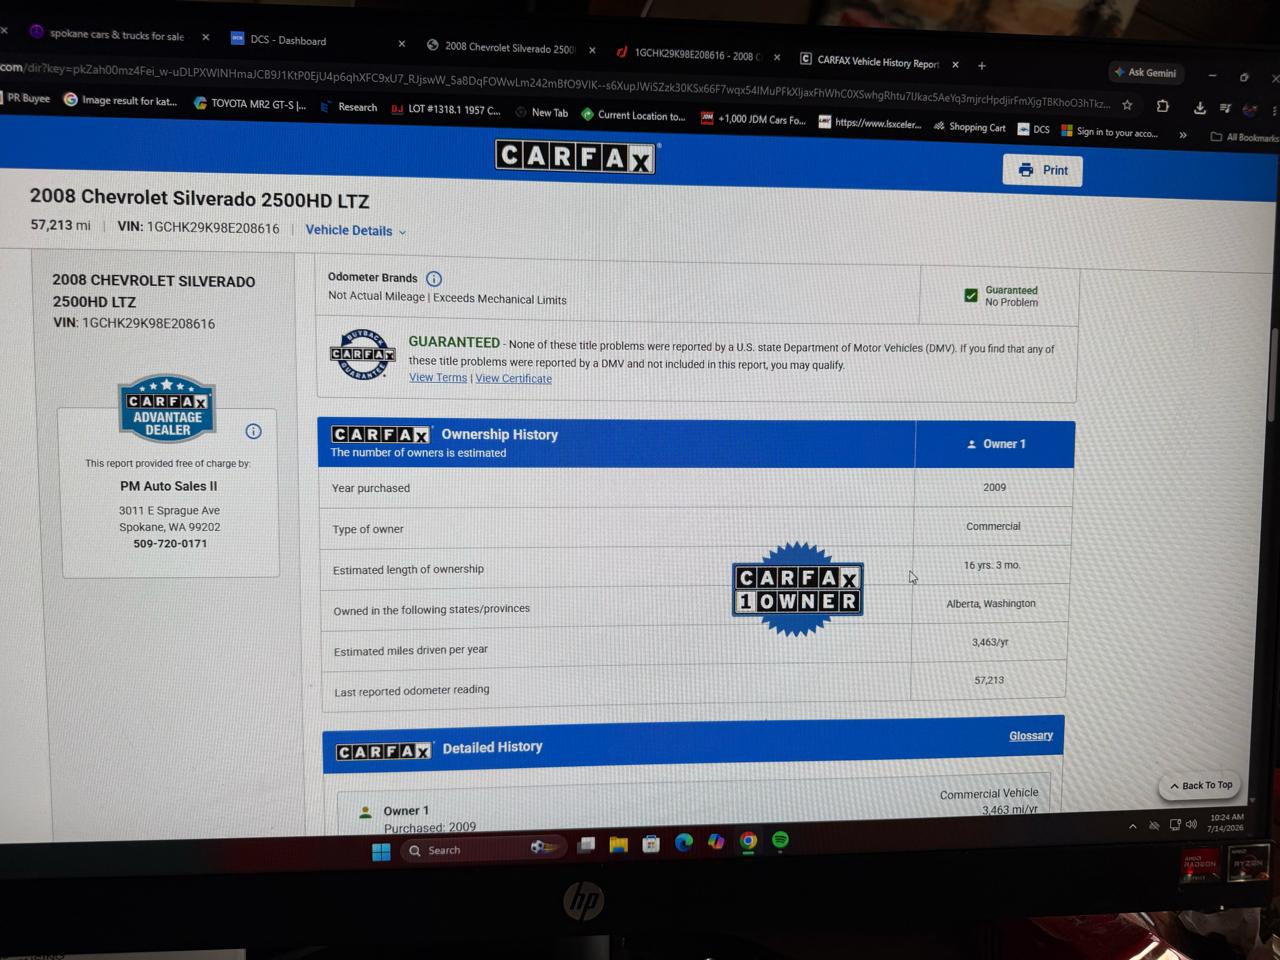The width and height of the screenshot is (1280, 960).
Task: Open the PR Buyee bookmark
Action: click(x=26, y=98)
